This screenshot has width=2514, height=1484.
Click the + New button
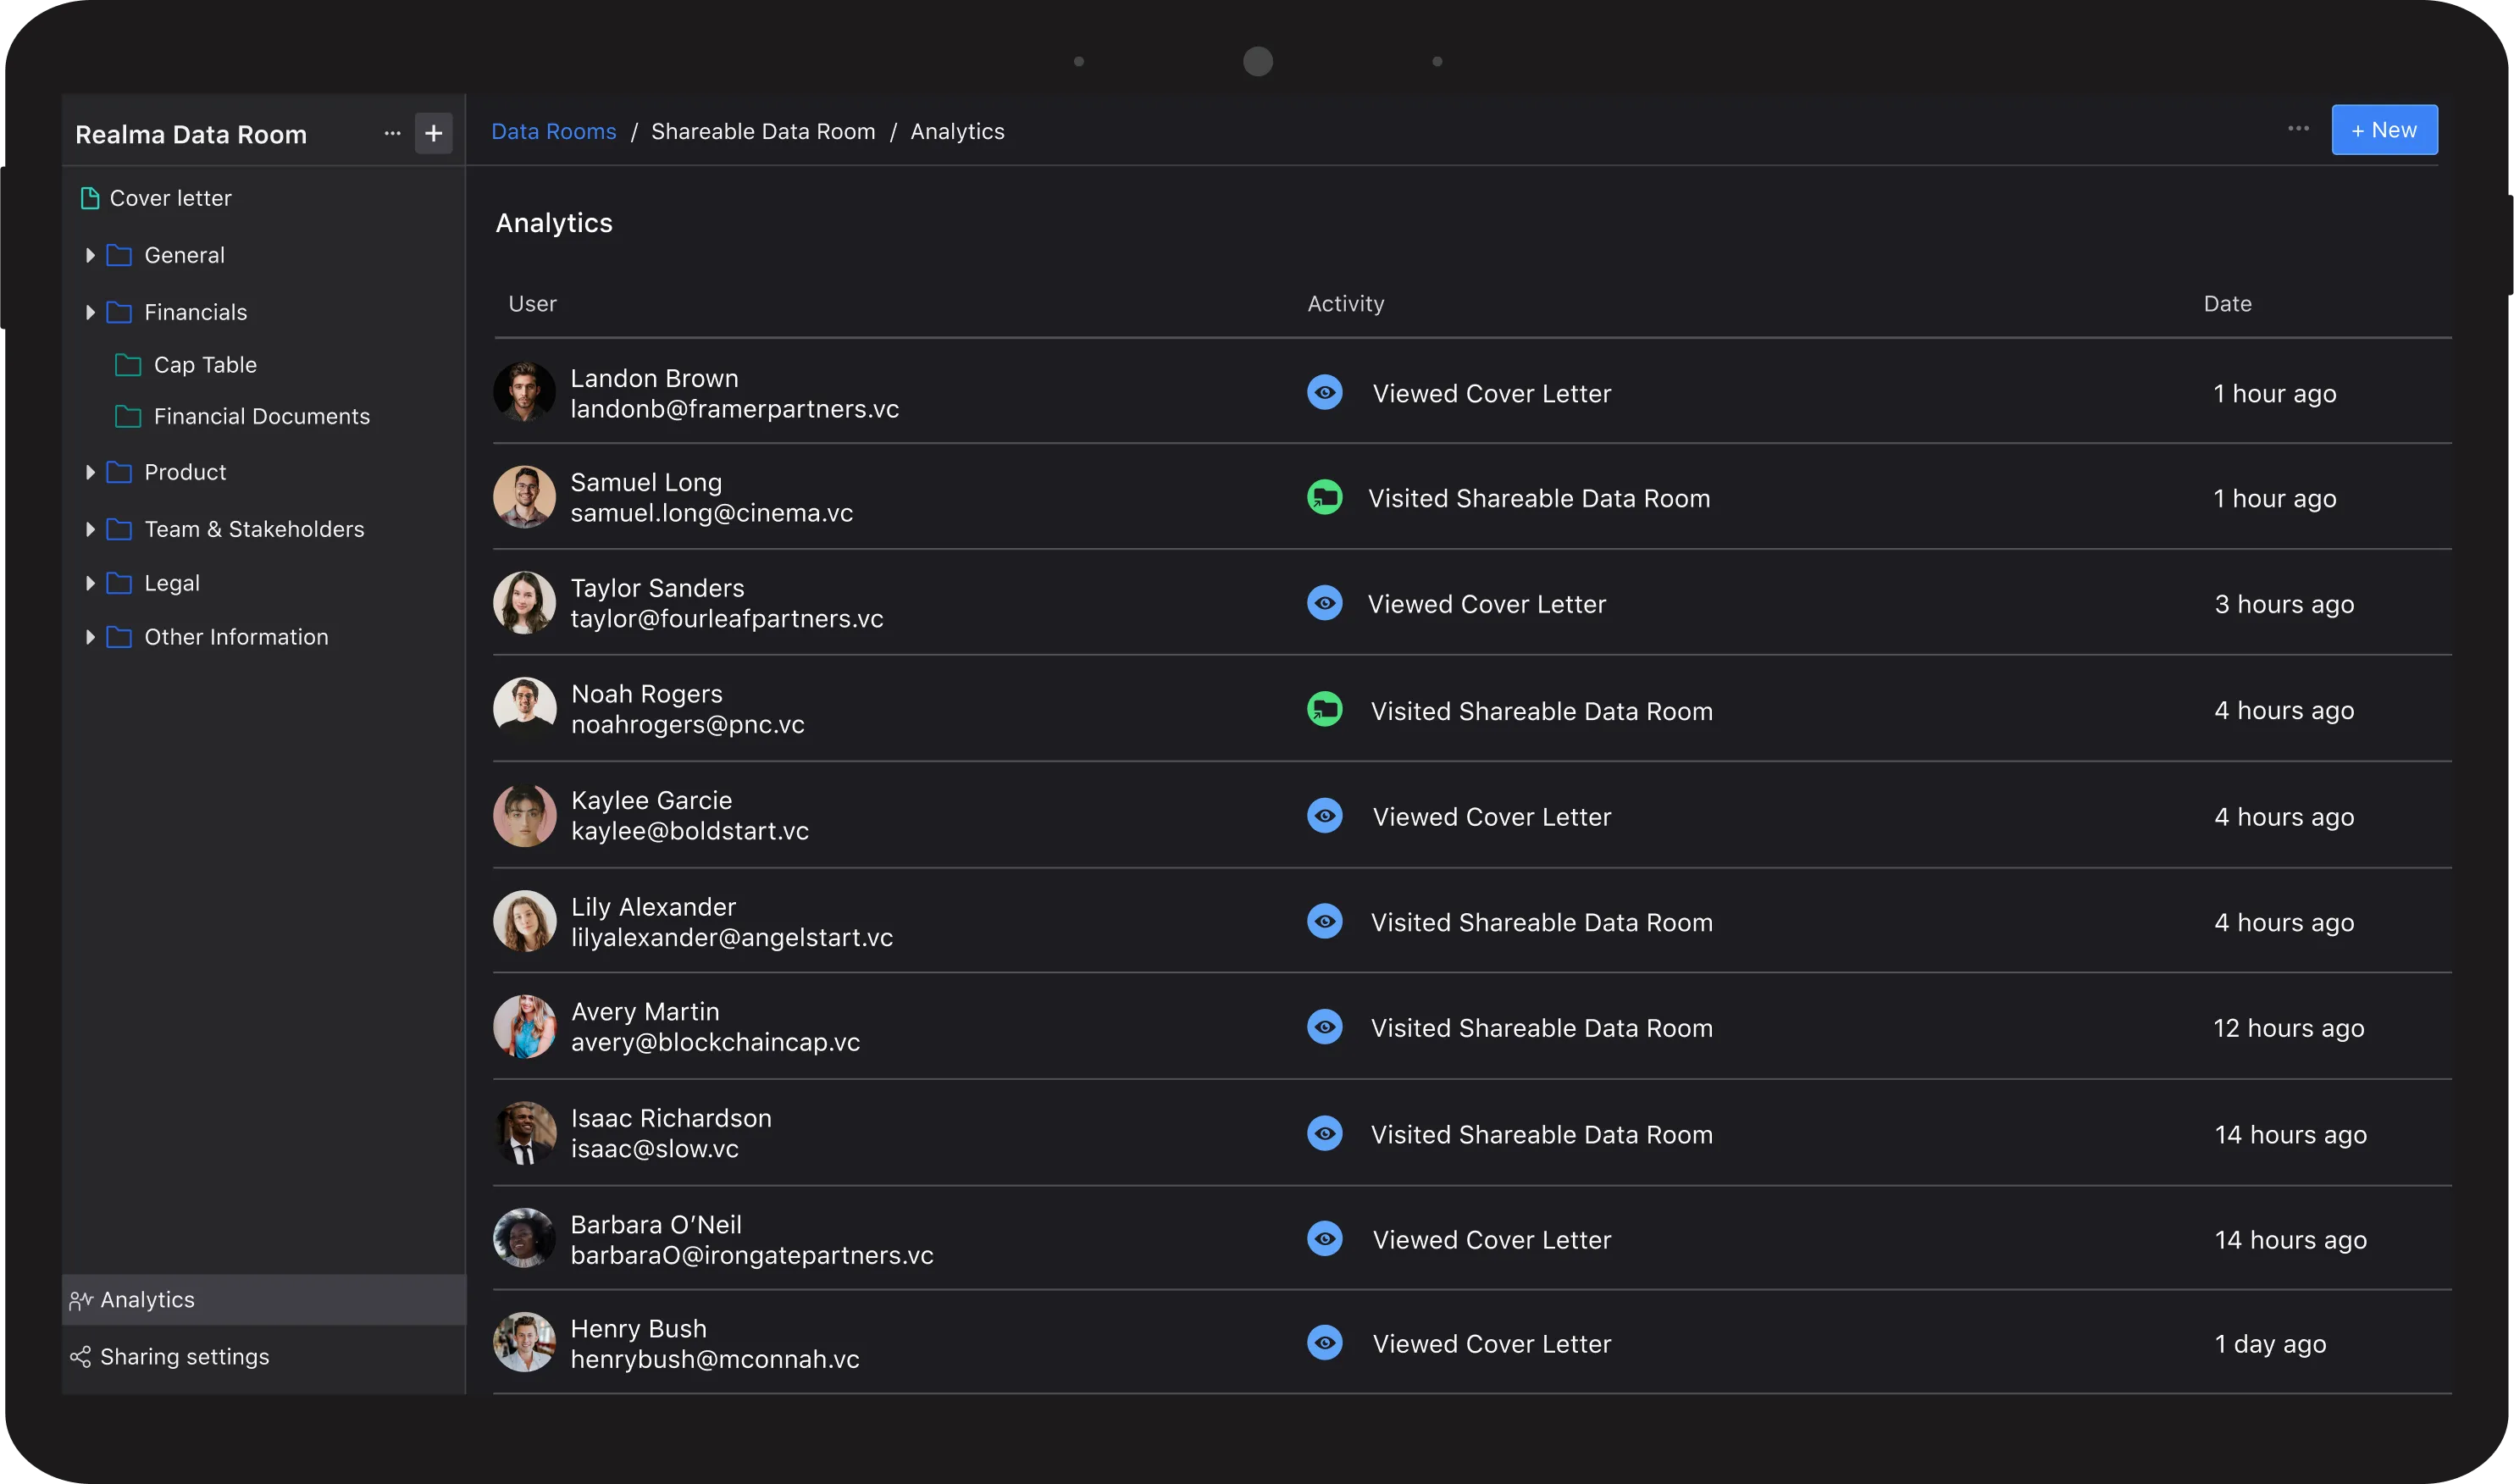point(2383,130)
